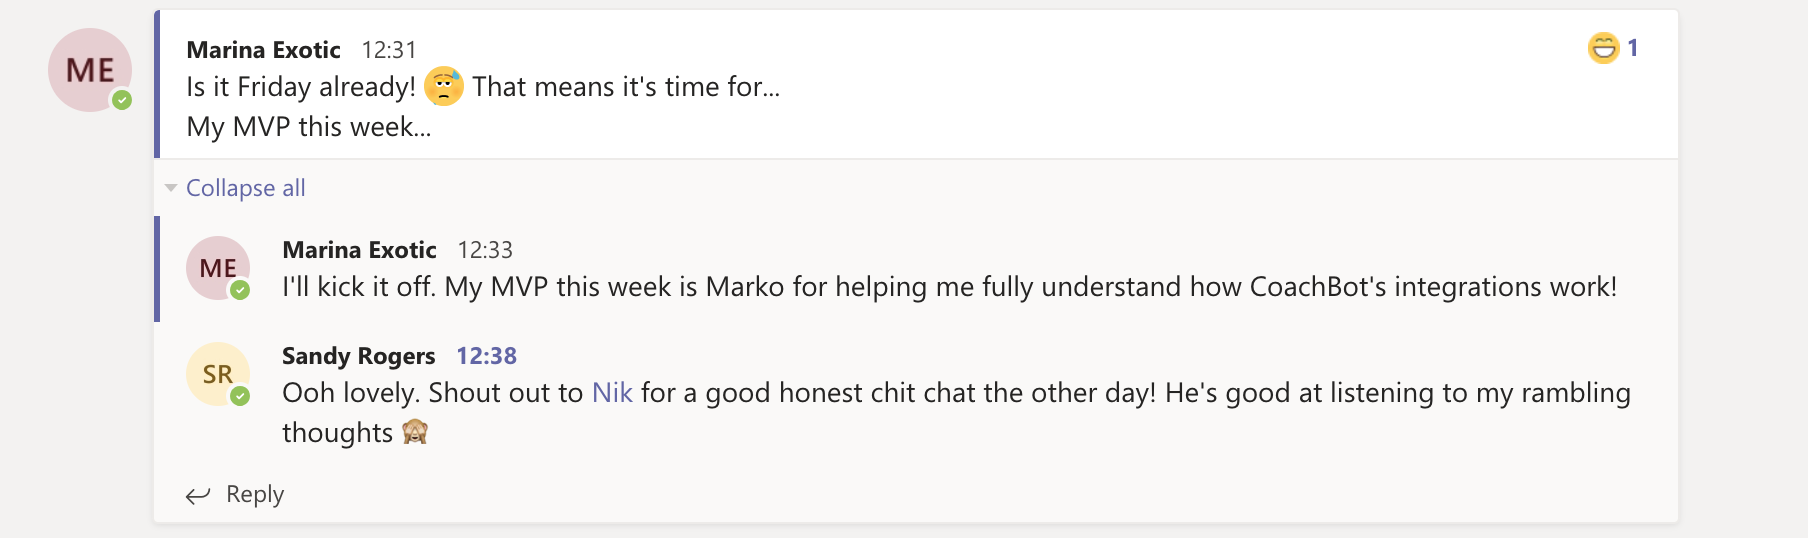The height and width of the screenshot is (538, 1808).
Task: Collapse all replies in thread
Action: (246, 188)
